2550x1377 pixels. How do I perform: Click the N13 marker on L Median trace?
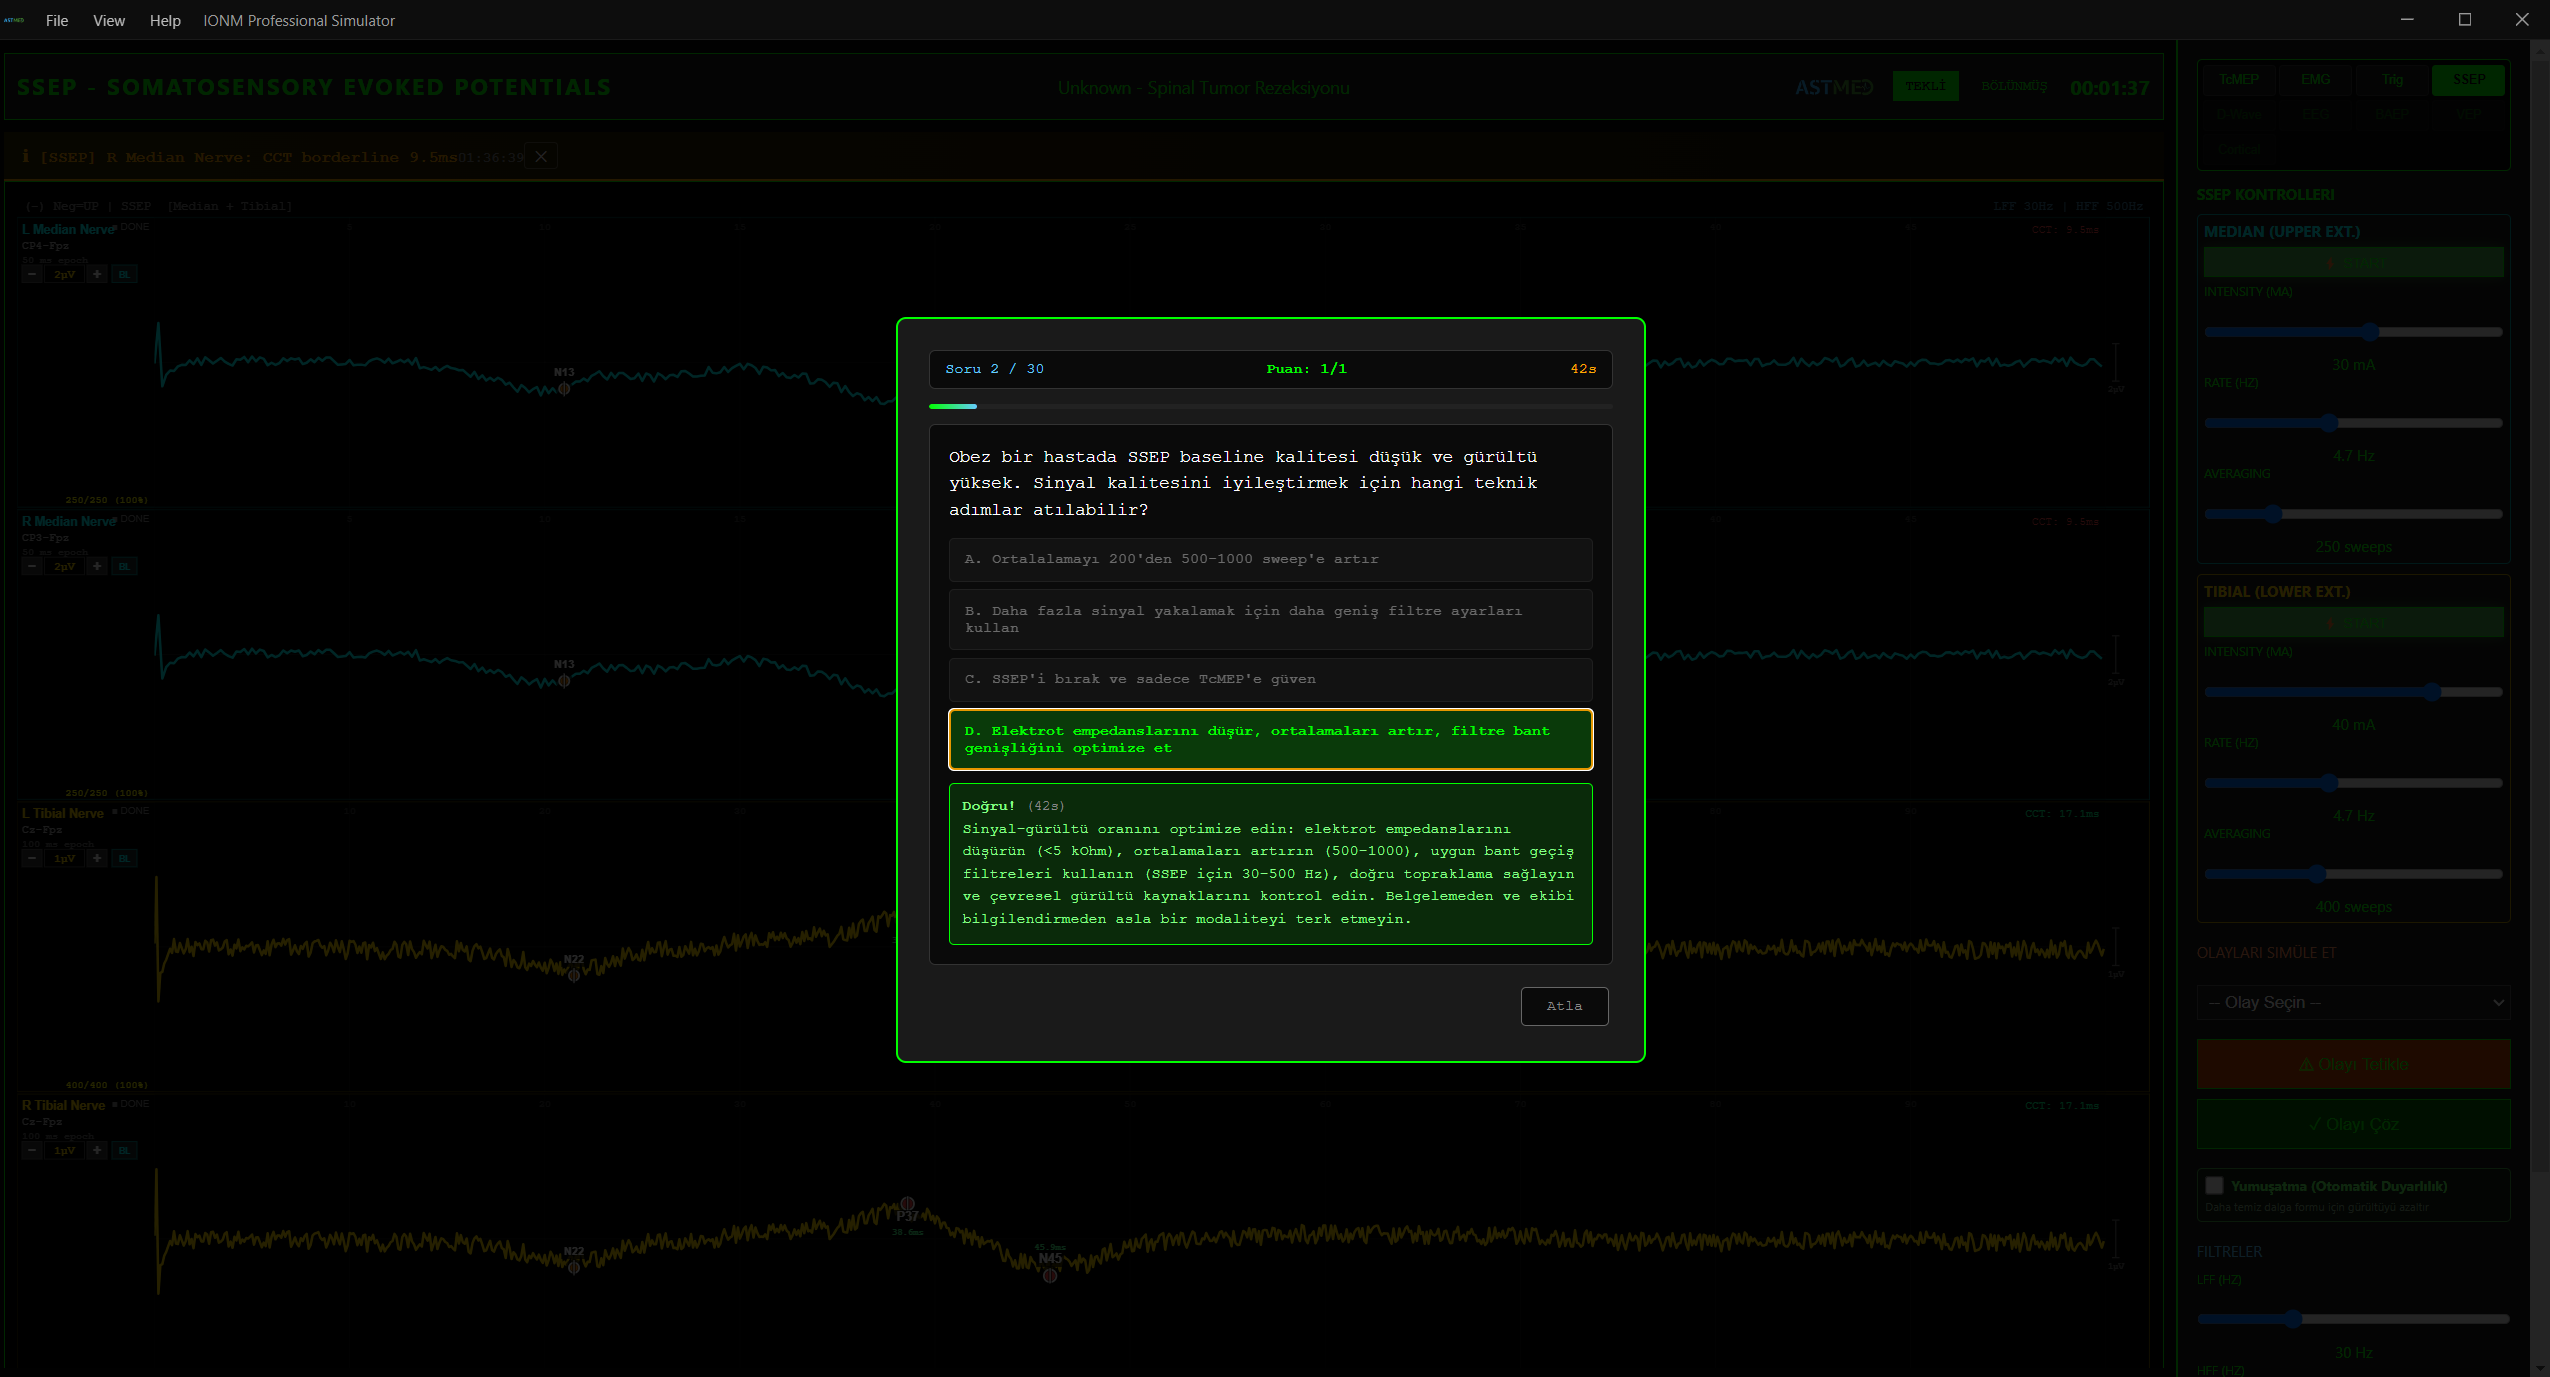(564, 388)
